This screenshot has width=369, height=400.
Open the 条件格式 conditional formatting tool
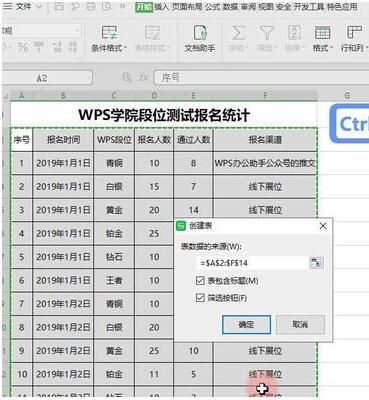(109, 39)
